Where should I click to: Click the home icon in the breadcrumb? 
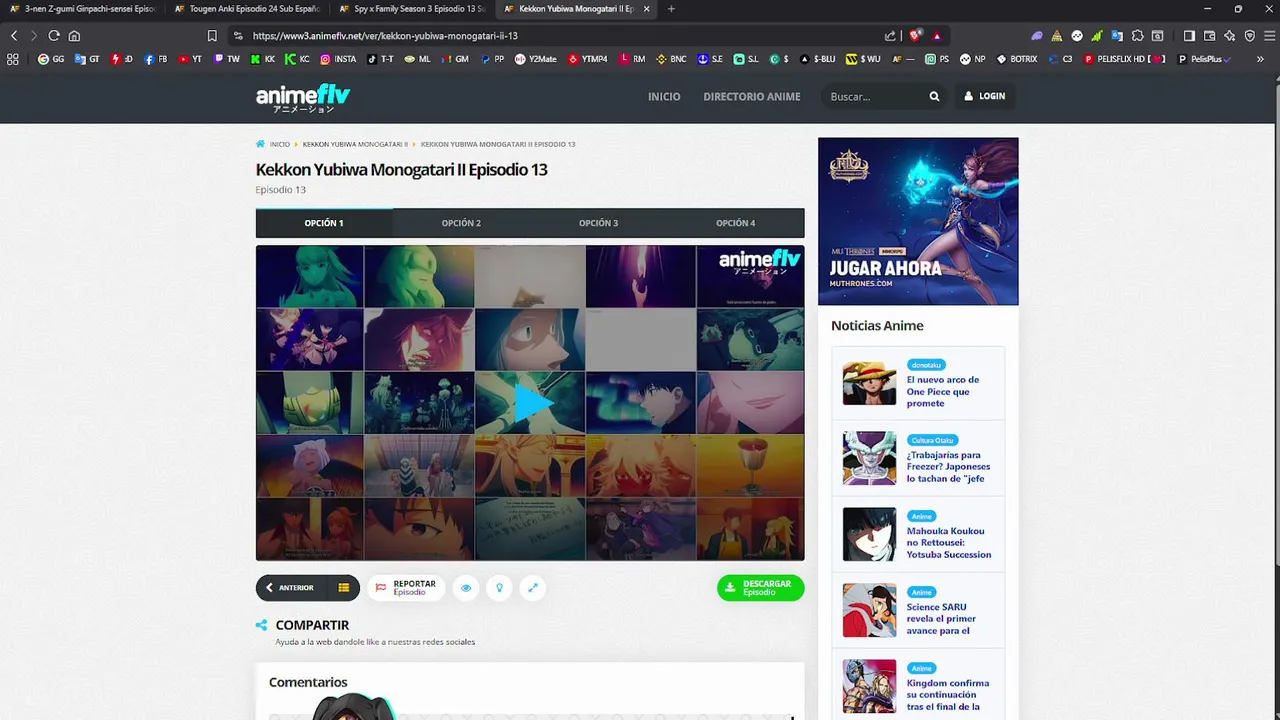tap(261, 144)
